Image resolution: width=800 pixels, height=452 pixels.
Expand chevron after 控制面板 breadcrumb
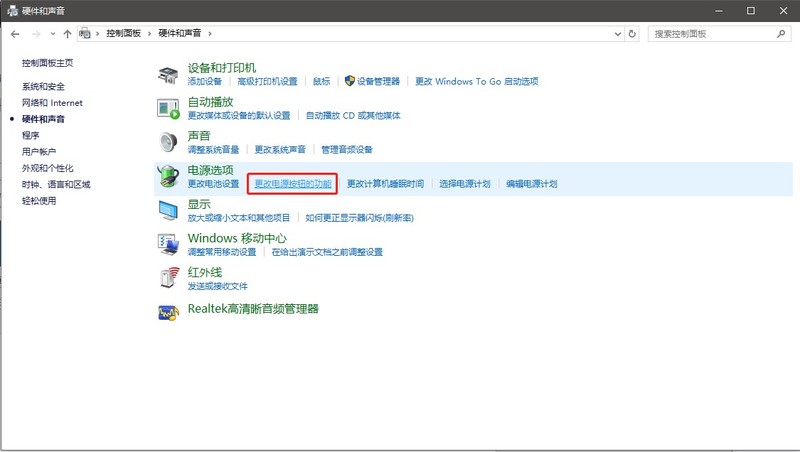coord(149,34)
